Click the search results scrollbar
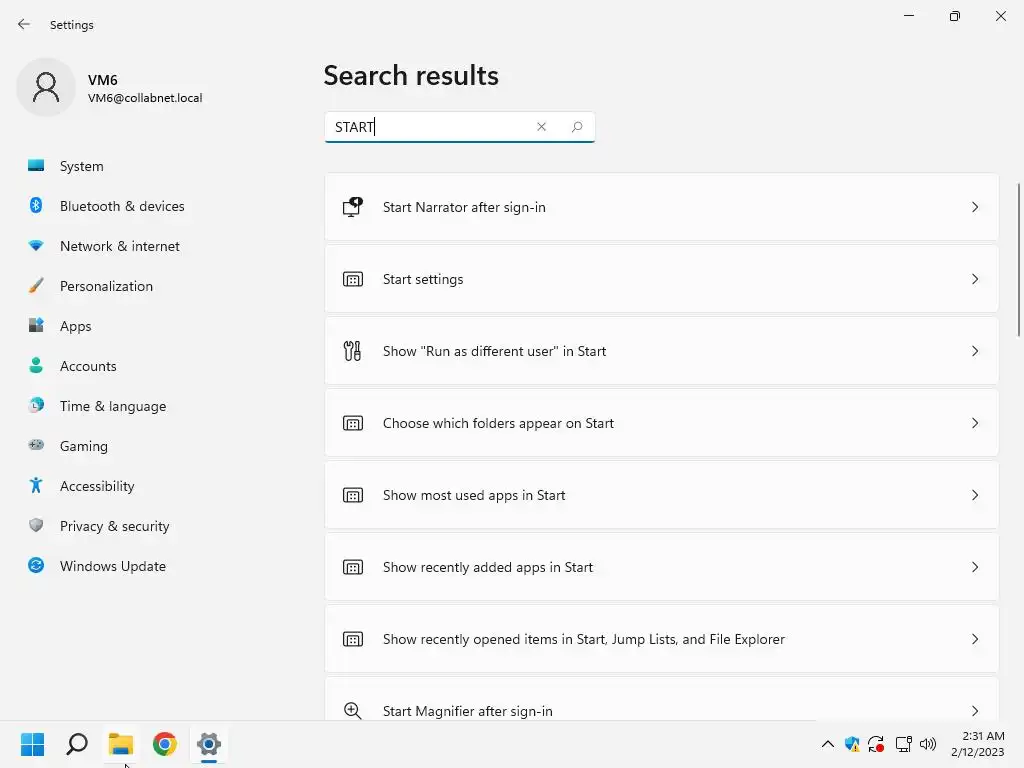 pyautogui.click(x=1019, y=260)
